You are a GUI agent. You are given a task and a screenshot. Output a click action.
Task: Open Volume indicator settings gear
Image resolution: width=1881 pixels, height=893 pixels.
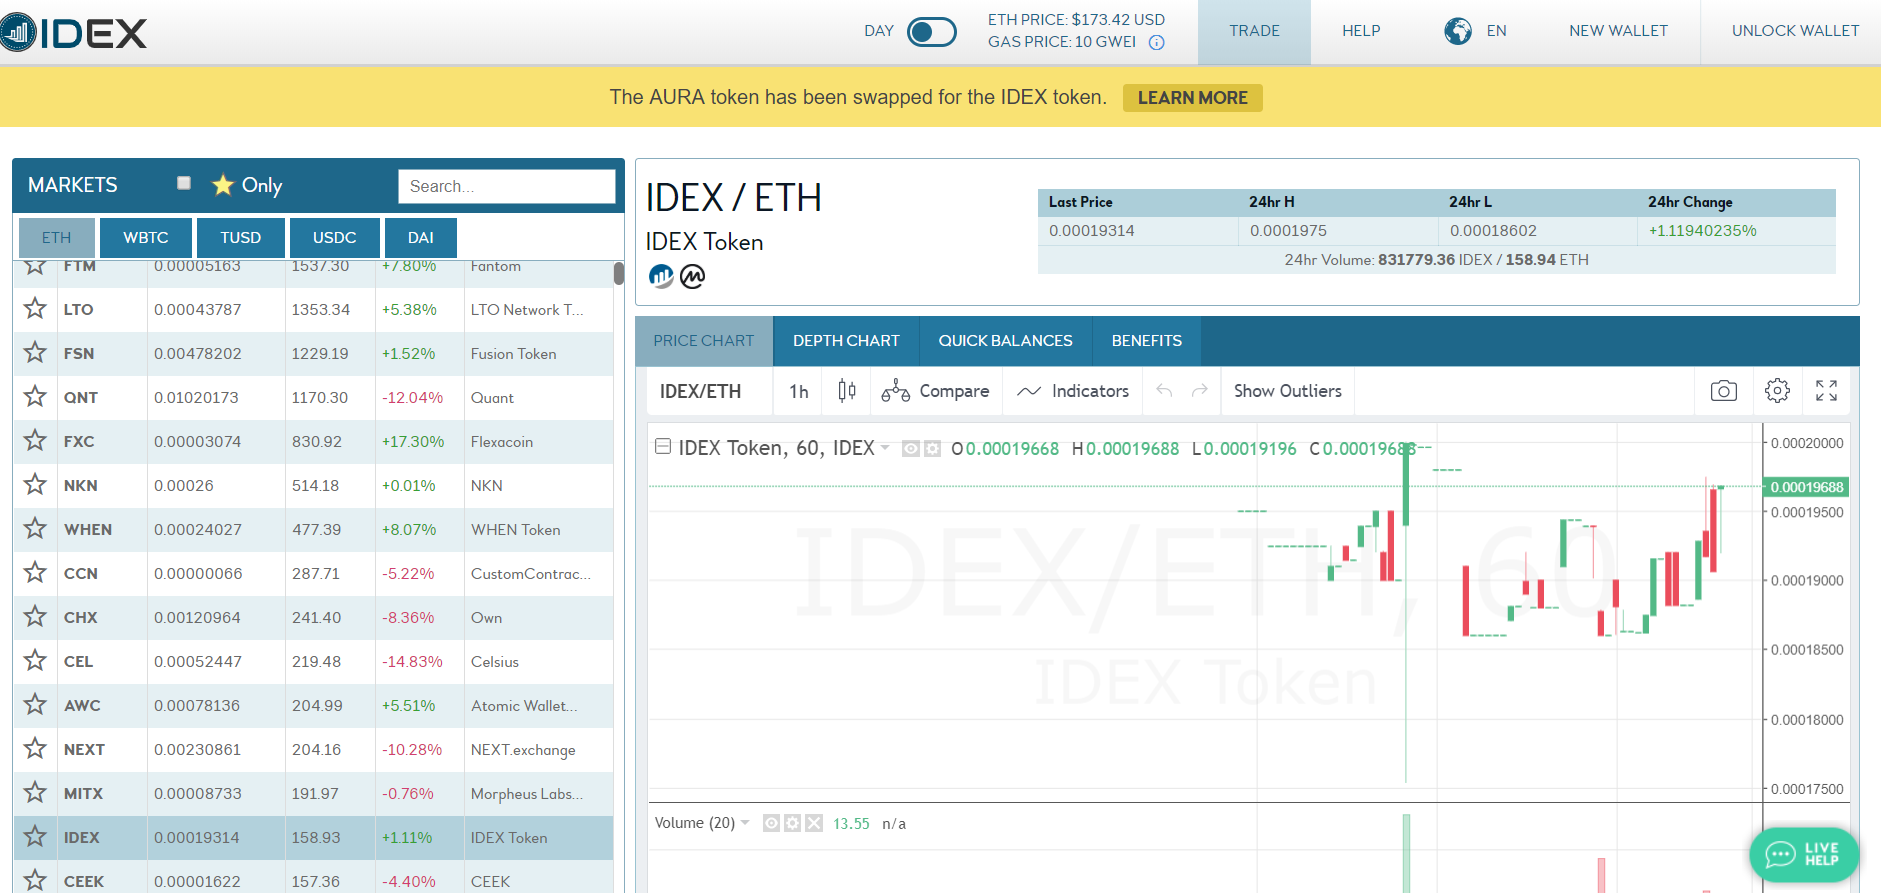tap(793, 823)
